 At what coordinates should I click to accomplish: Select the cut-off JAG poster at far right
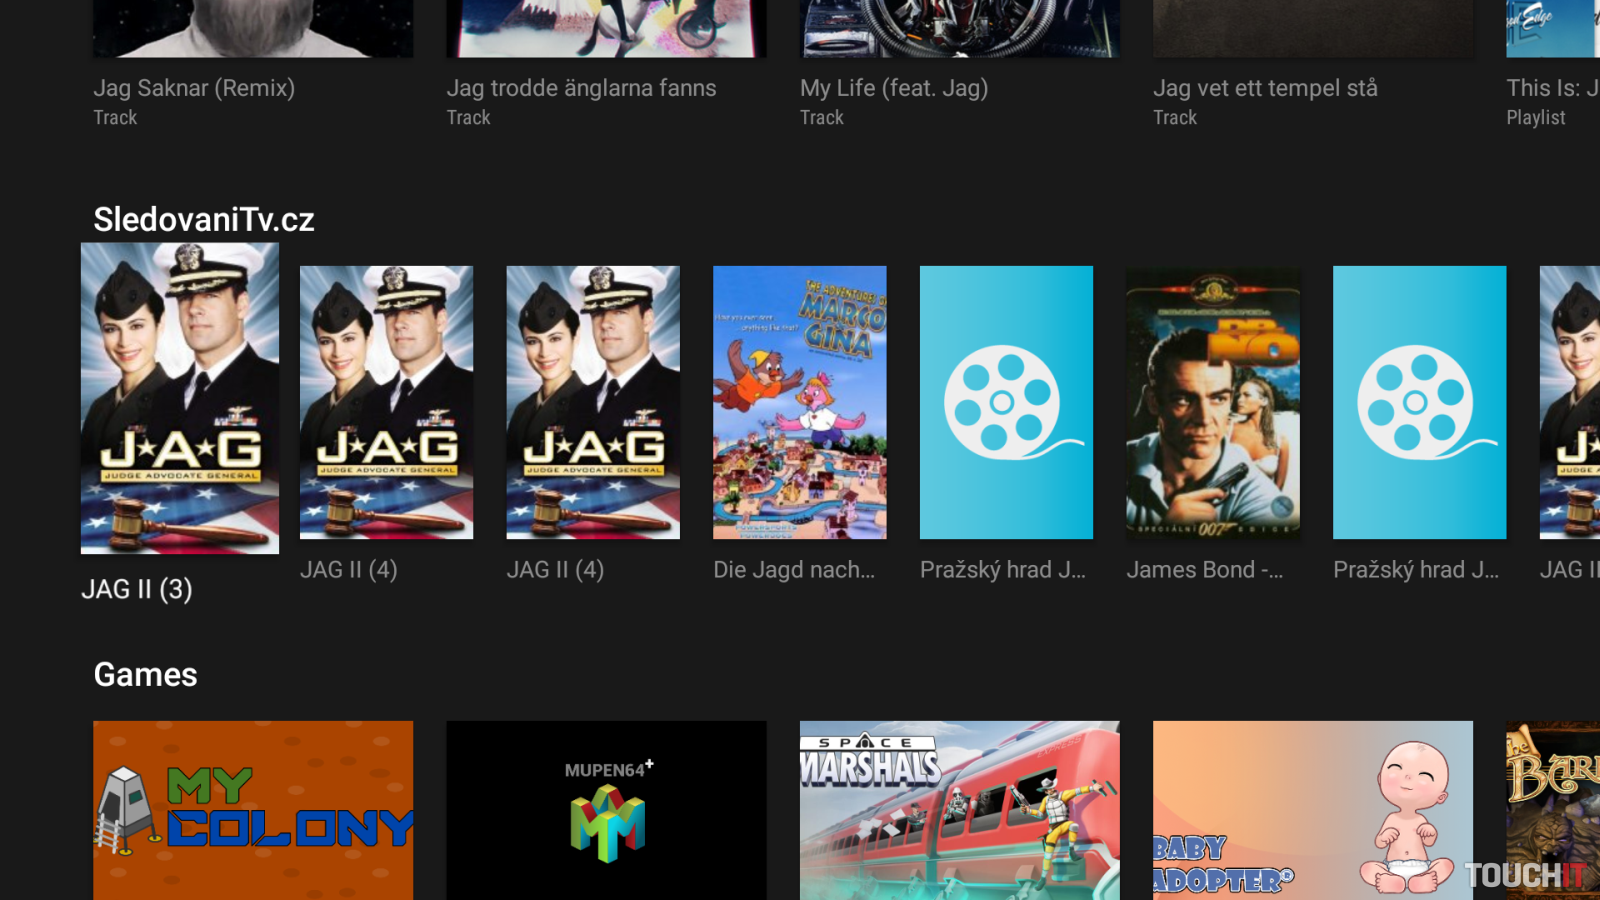[x=1570, y=402]
